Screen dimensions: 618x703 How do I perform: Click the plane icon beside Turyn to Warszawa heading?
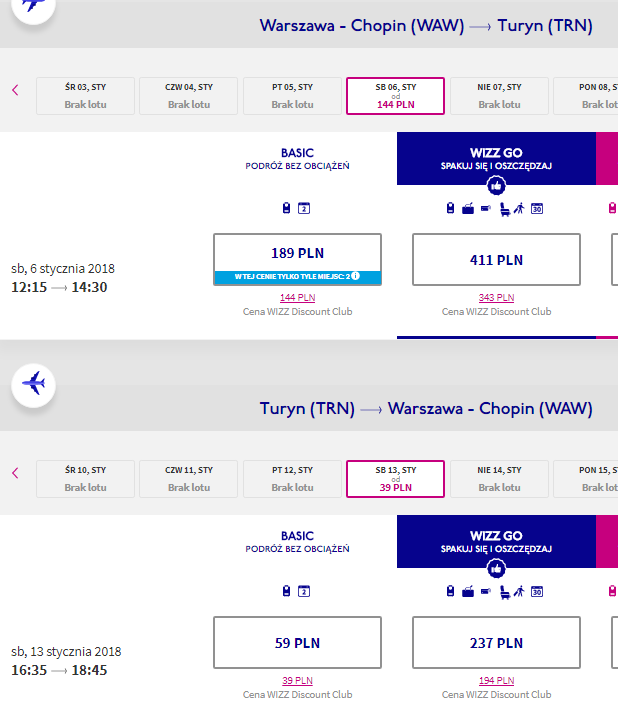[x=34, y=385]
